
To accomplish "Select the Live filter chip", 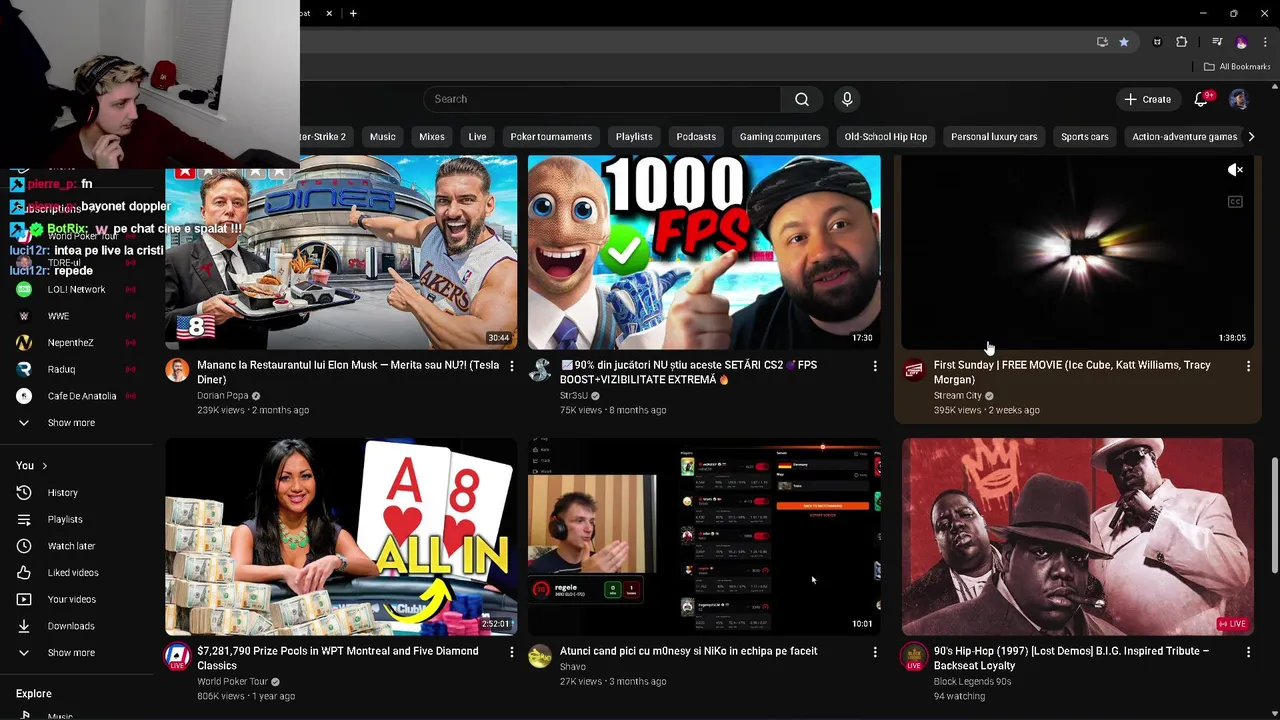I will [477, 137].
